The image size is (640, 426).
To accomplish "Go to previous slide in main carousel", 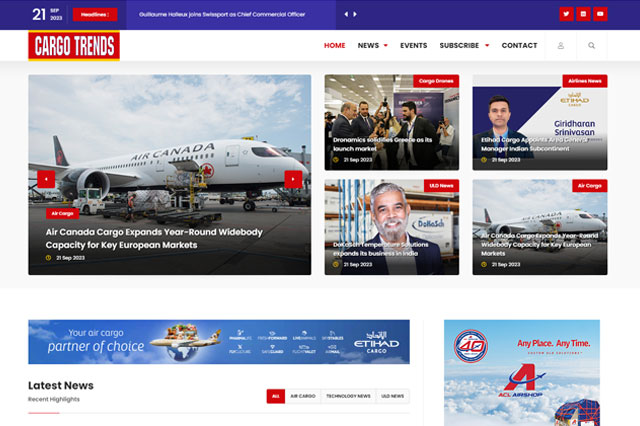I will (46, 179).
